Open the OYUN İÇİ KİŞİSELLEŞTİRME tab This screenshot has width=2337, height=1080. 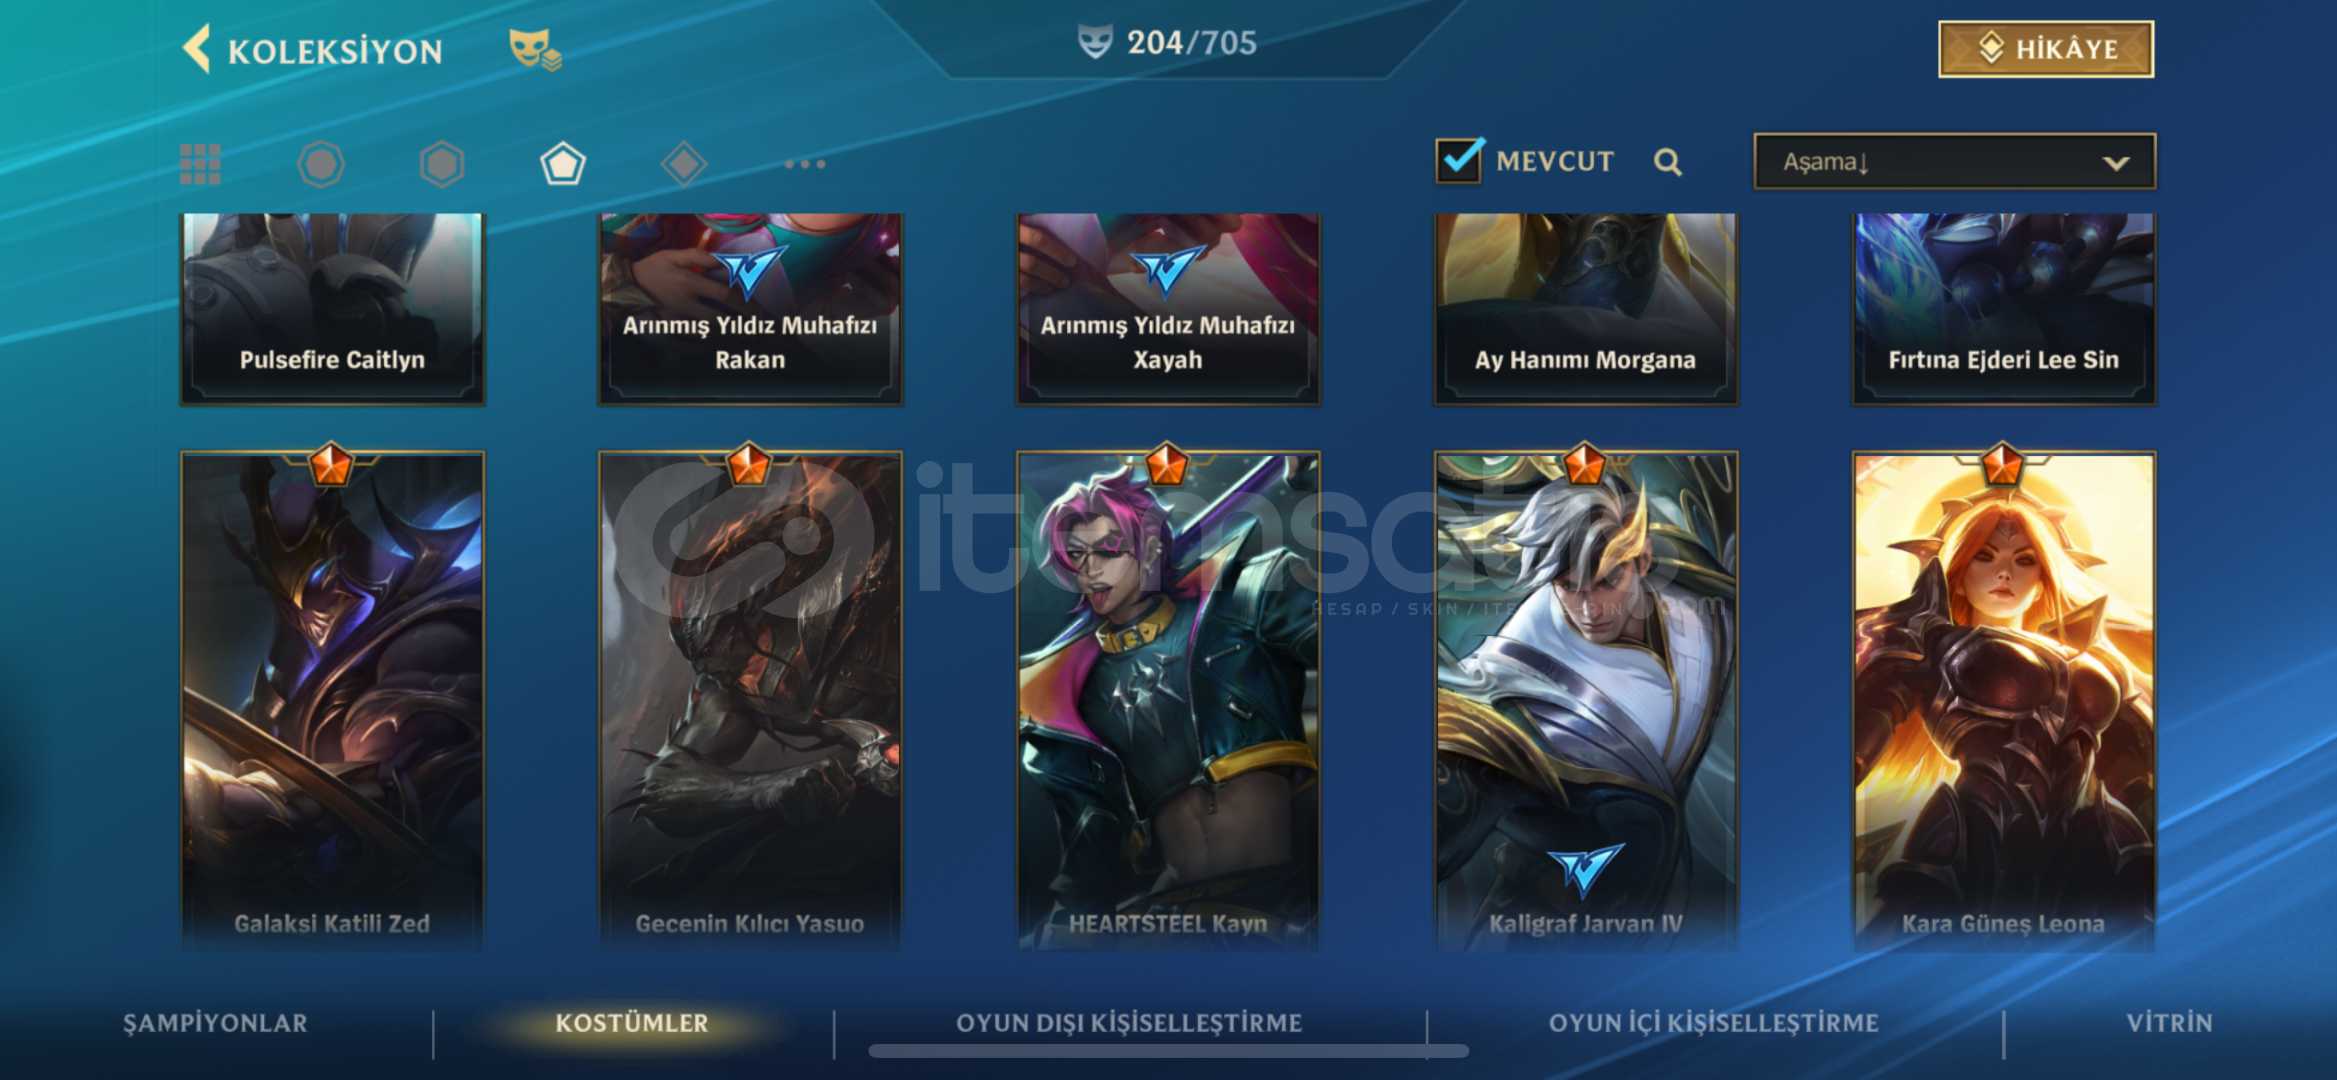click(x=1713, y=1023)
